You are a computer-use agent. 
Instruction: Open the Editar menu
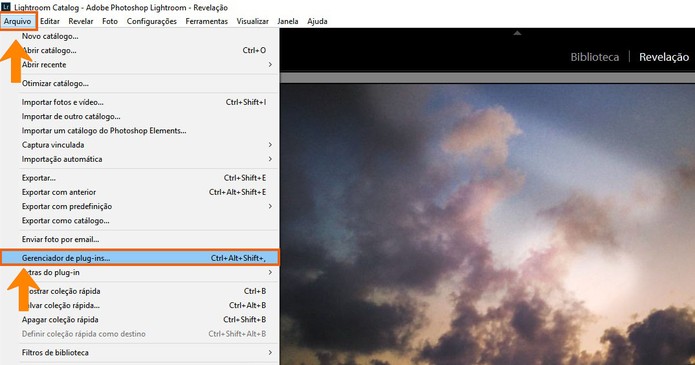[50, 21]
